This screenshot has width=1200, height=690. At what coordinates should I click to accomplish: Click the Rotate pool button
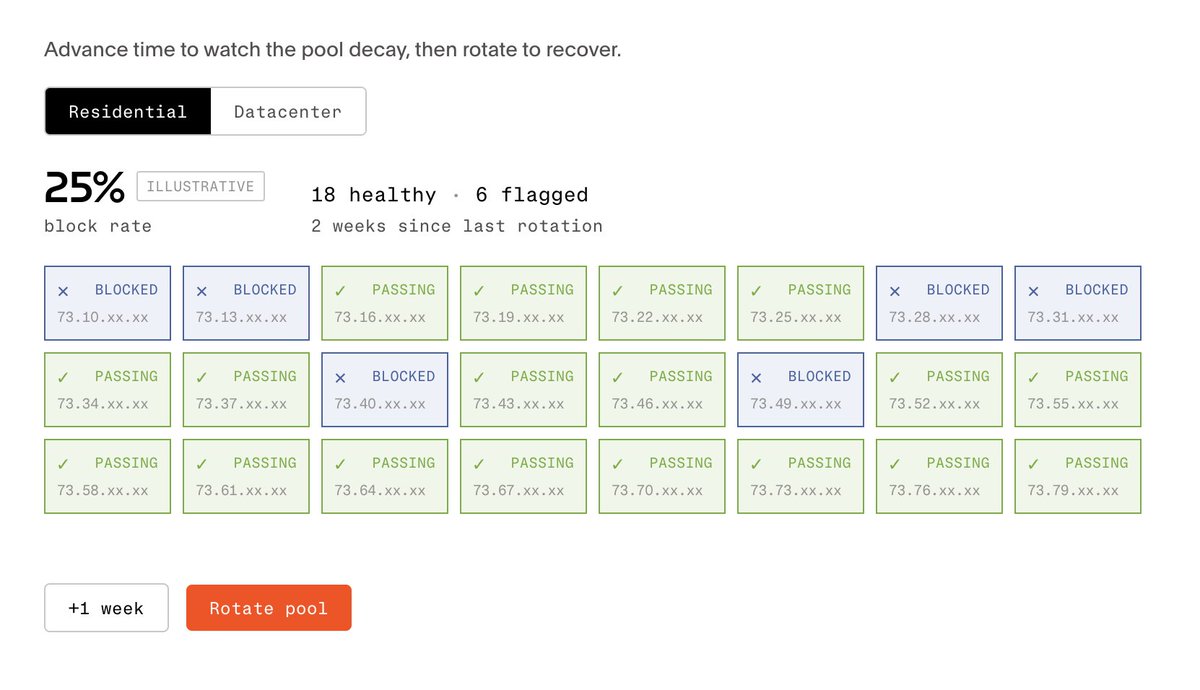[x=269, y=608]
